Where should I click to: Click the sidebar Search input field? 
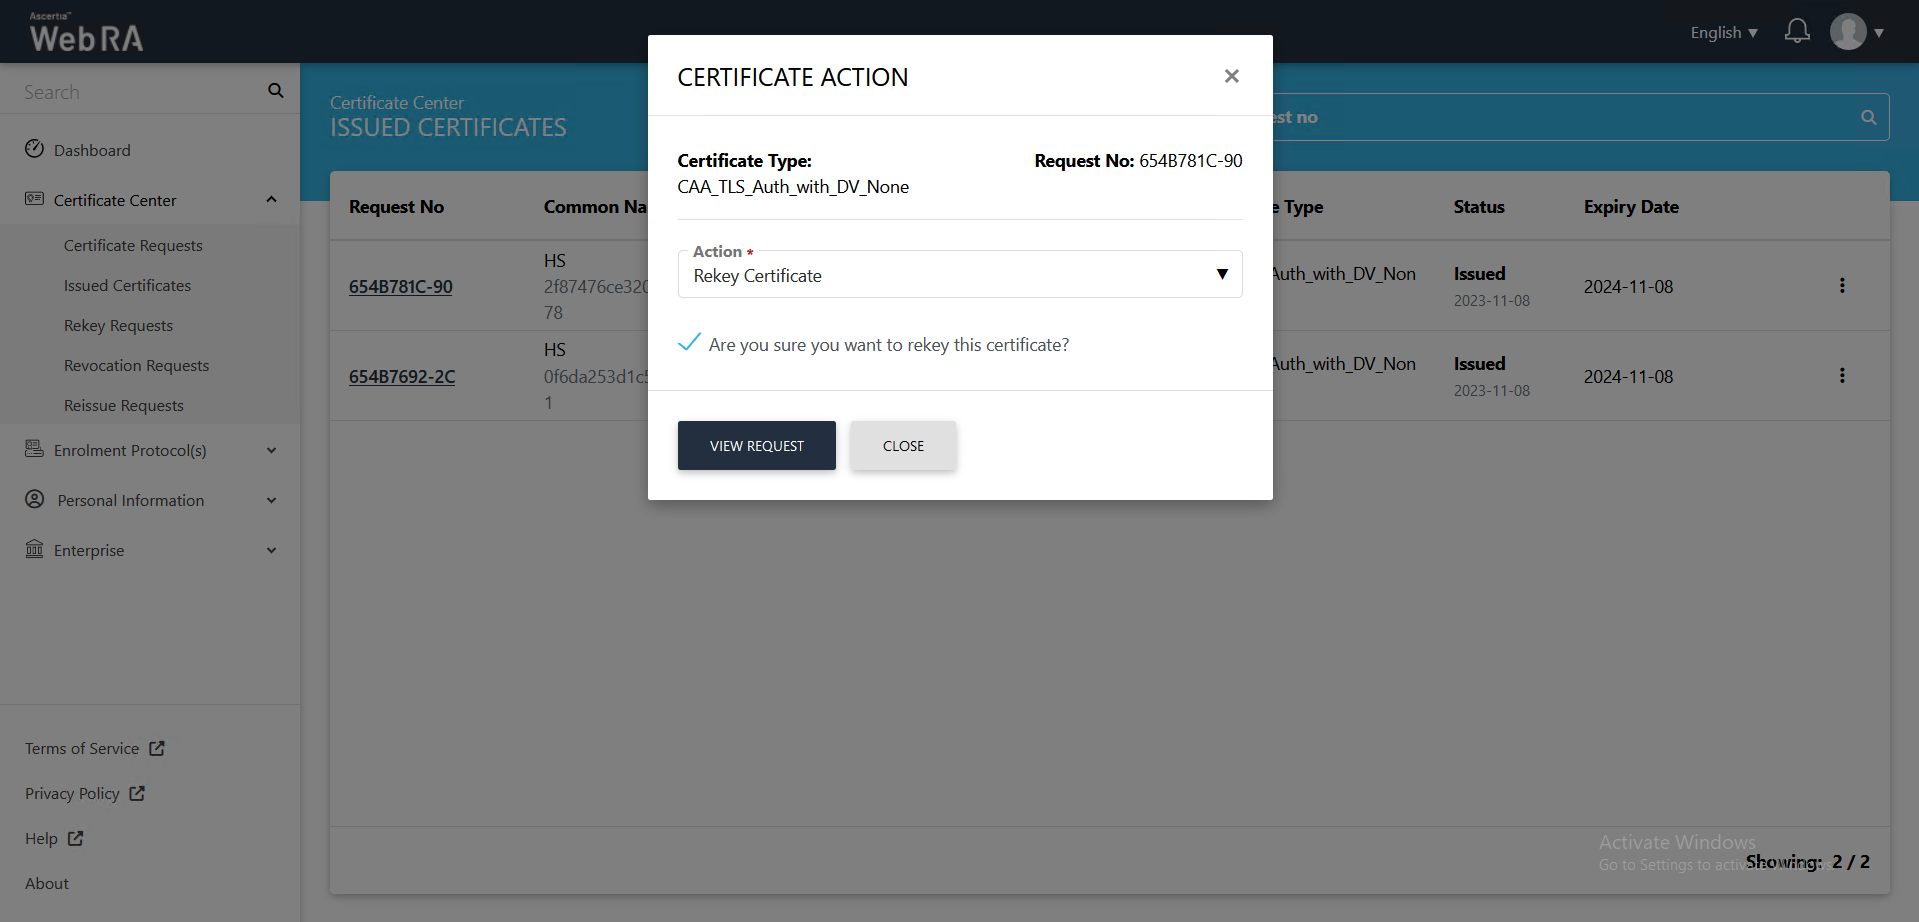(140, 92)
